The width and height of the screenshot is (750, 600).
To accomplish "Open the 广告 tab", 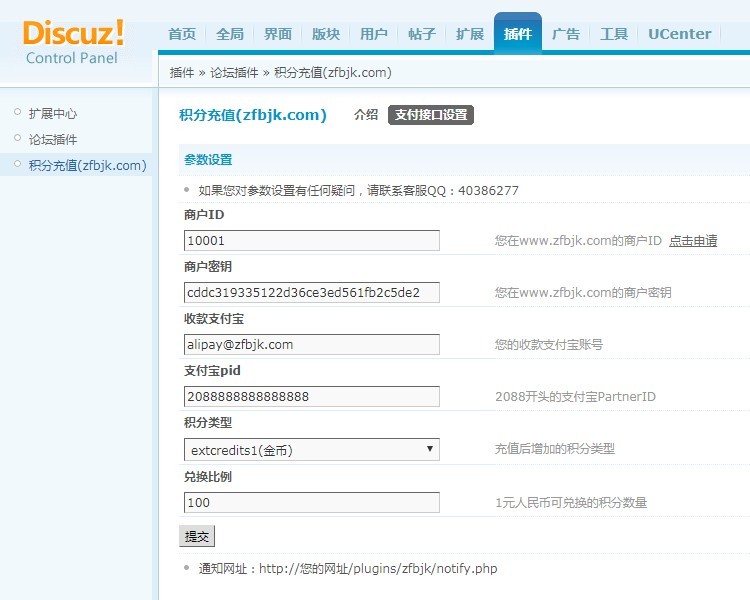I will click(x=566, y=34).
